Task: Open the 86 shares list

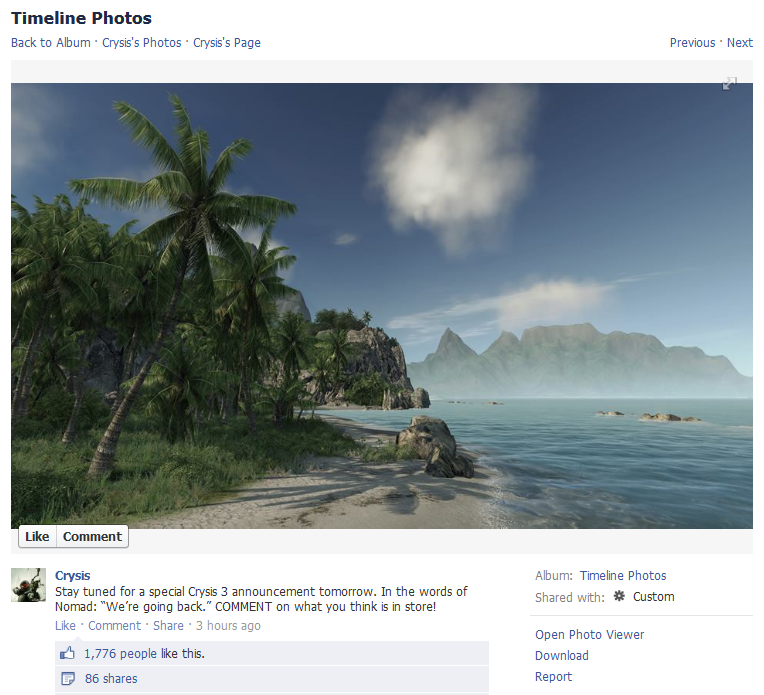Action: tap(111, 678)
